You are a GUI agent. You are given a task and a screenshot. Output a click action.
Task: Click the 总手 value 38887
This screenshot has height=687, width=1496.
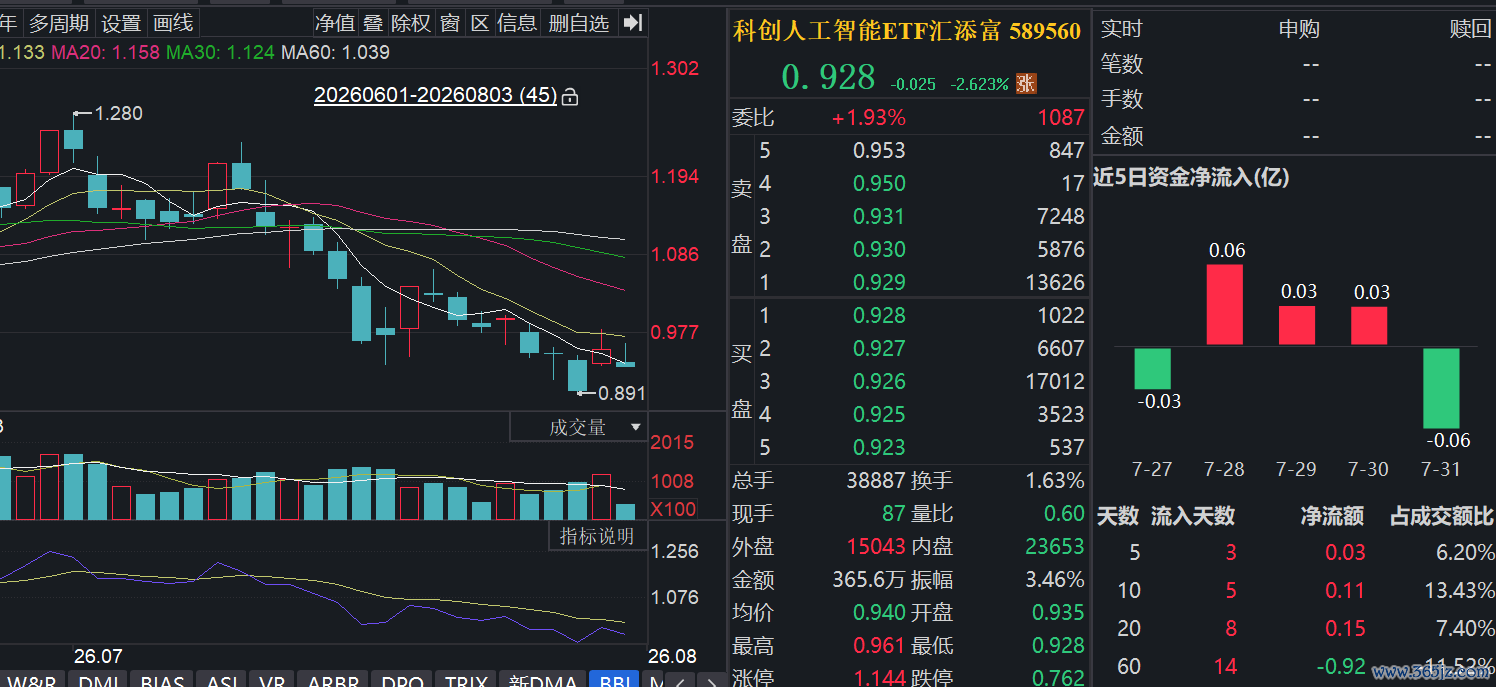(875, 481)
